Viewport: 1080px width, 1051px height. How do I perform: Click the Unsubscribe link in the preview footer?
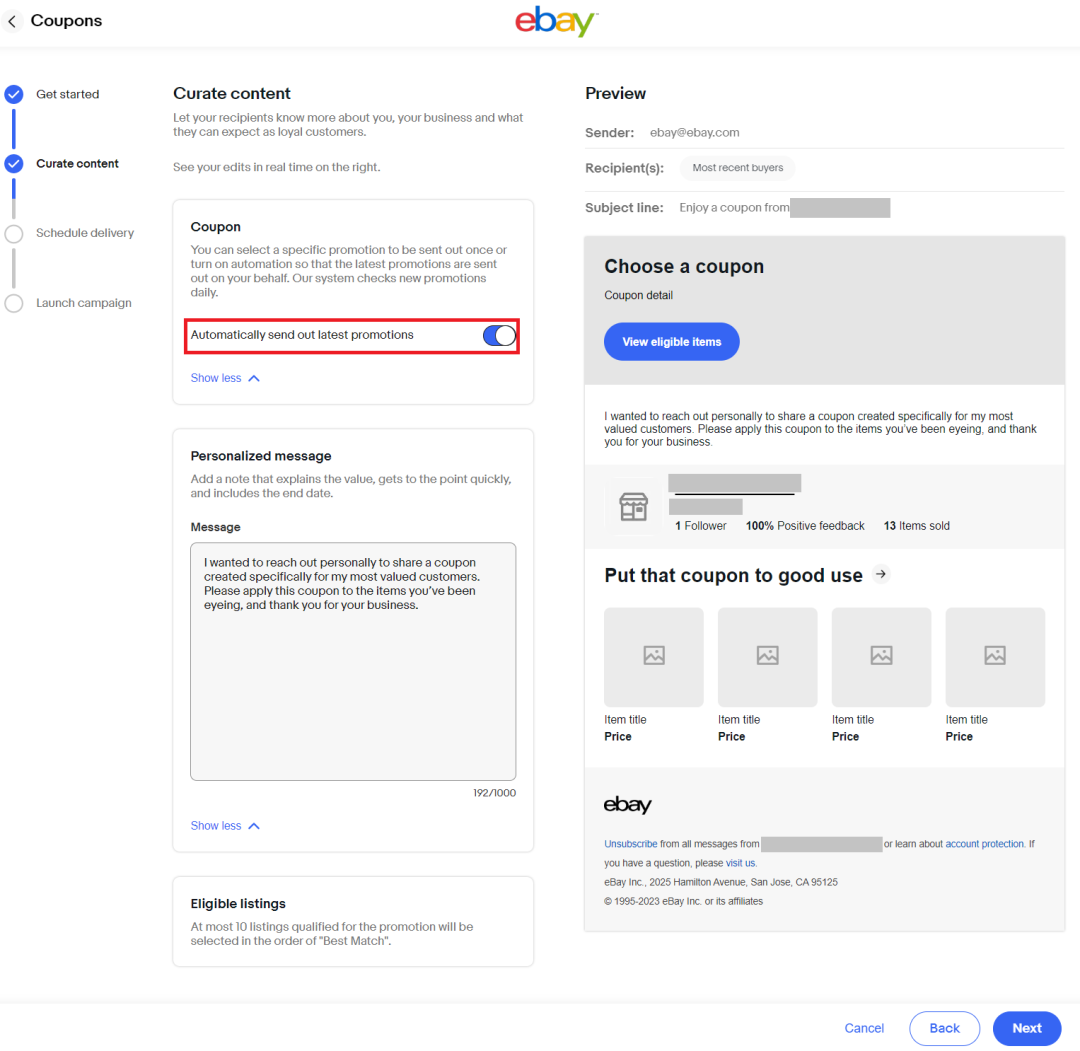(630, 843)
